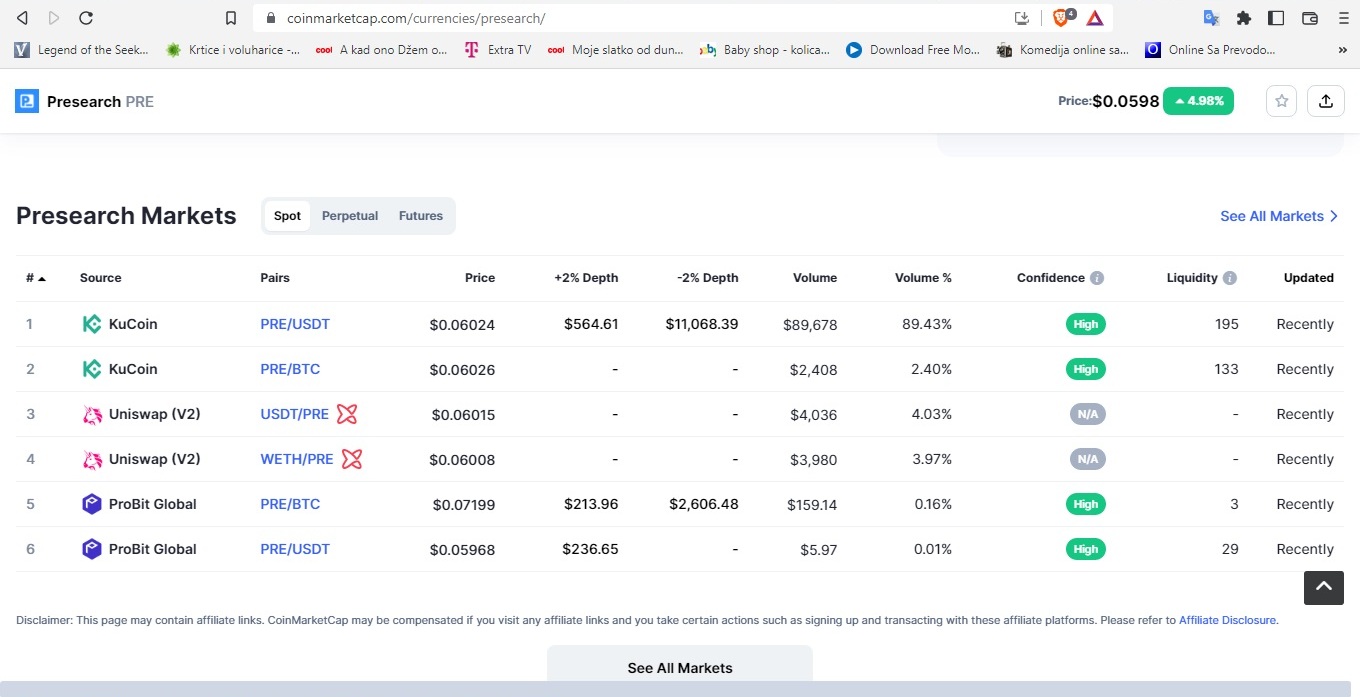Click the DEX icon next to WETH/PRE

(352, 459)
